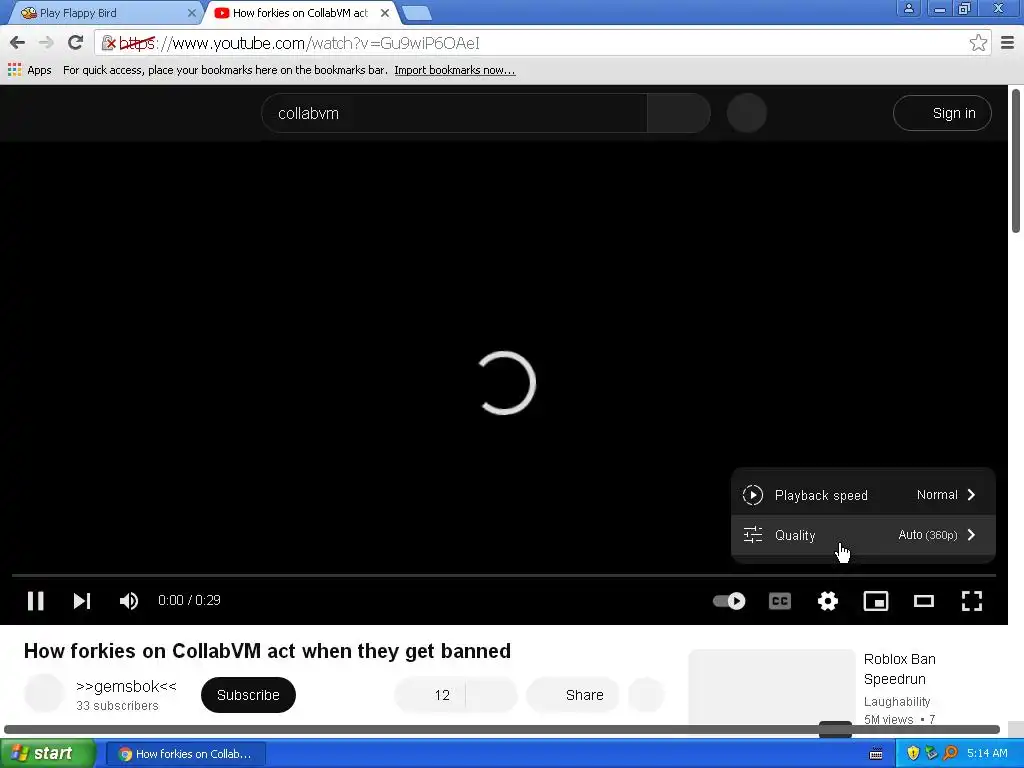Open the Windows start menu
Screen dimensions: 1024x768
[48, 753]
